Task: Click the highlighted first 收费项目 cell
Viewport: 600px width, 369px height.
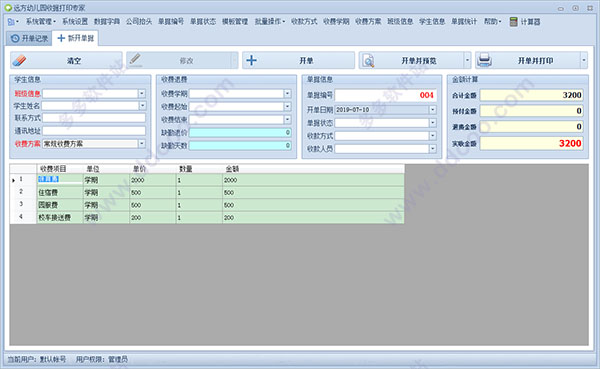Action: 60,179
